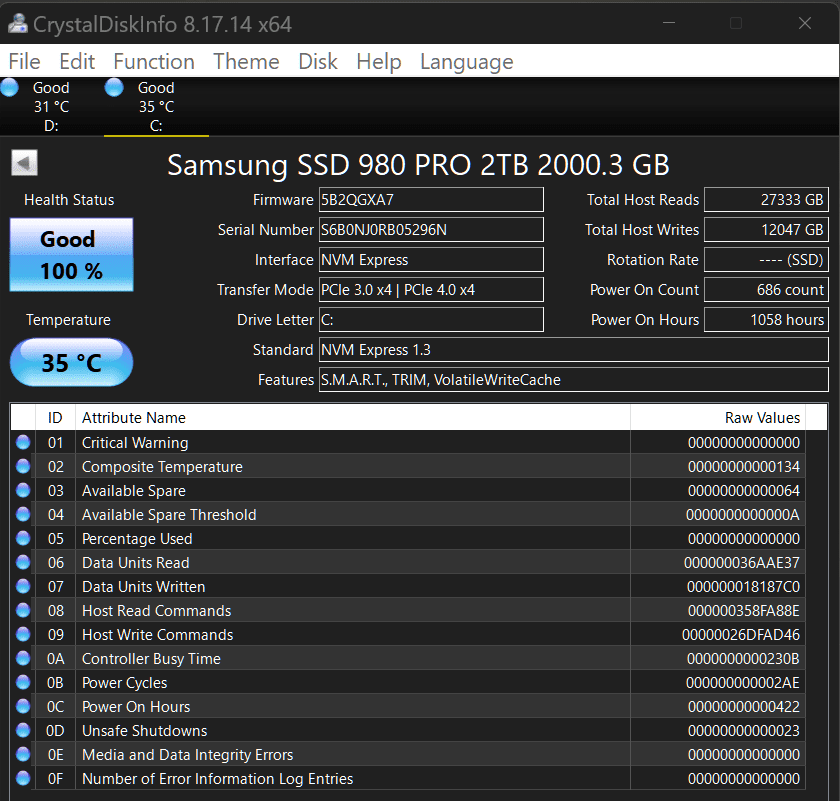
Task: Click the ID column header
Action: click(x=55, y=417)
